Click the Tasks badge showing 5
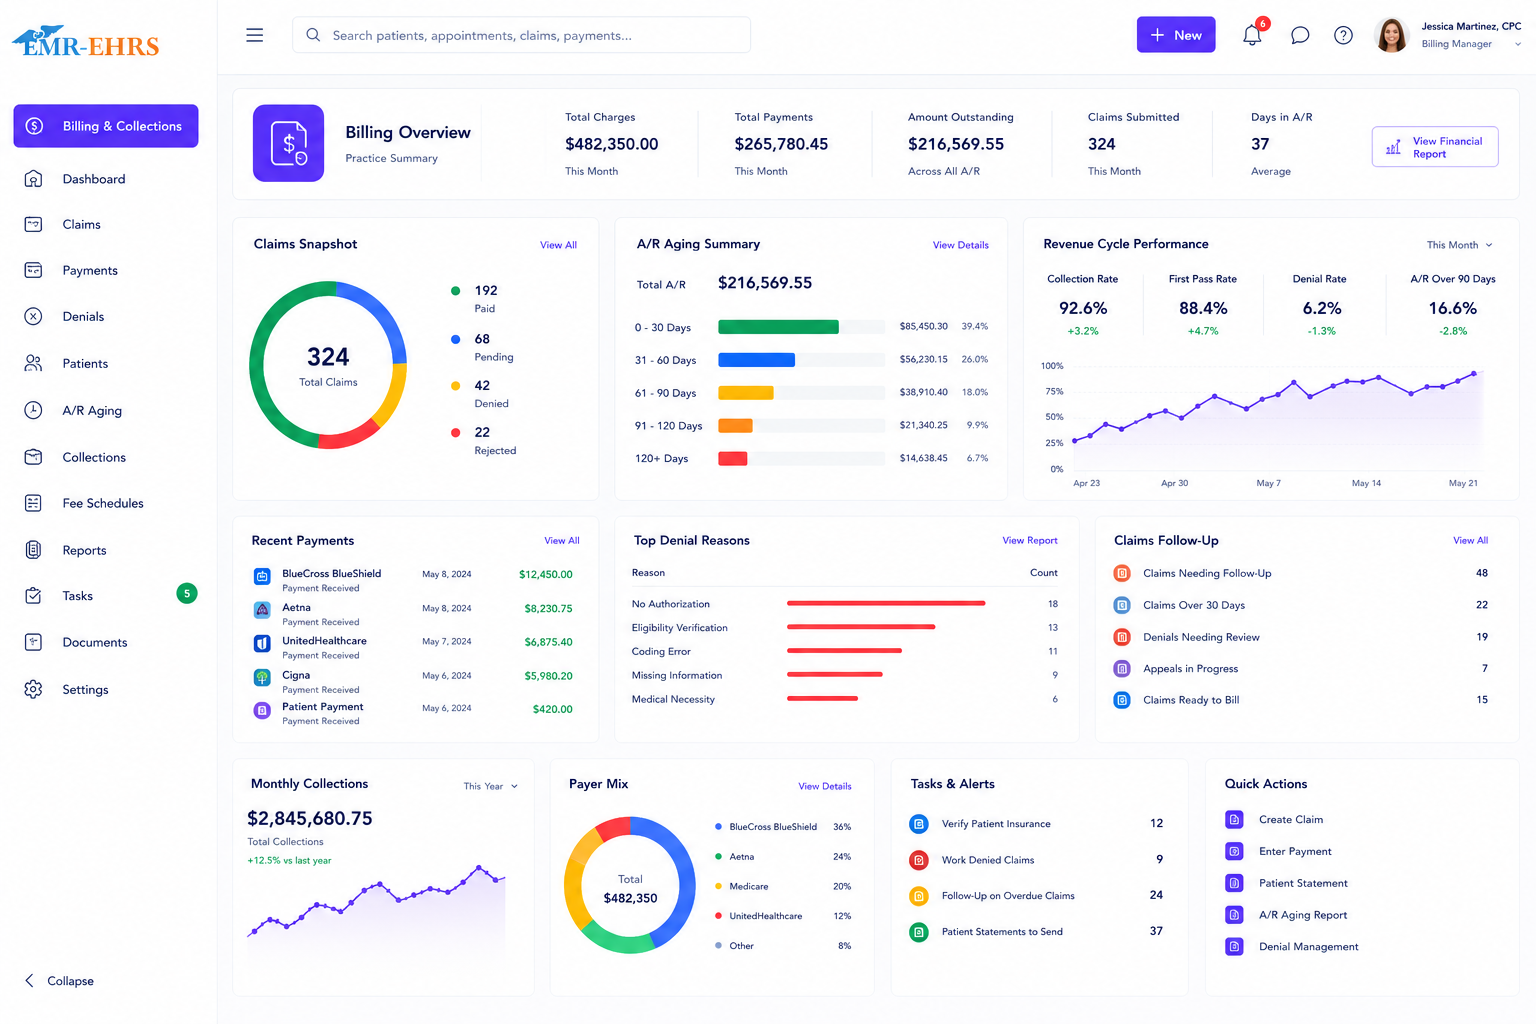Image resolution: width=1536 pixels, height=1024 pixels. tap(187, 594)
